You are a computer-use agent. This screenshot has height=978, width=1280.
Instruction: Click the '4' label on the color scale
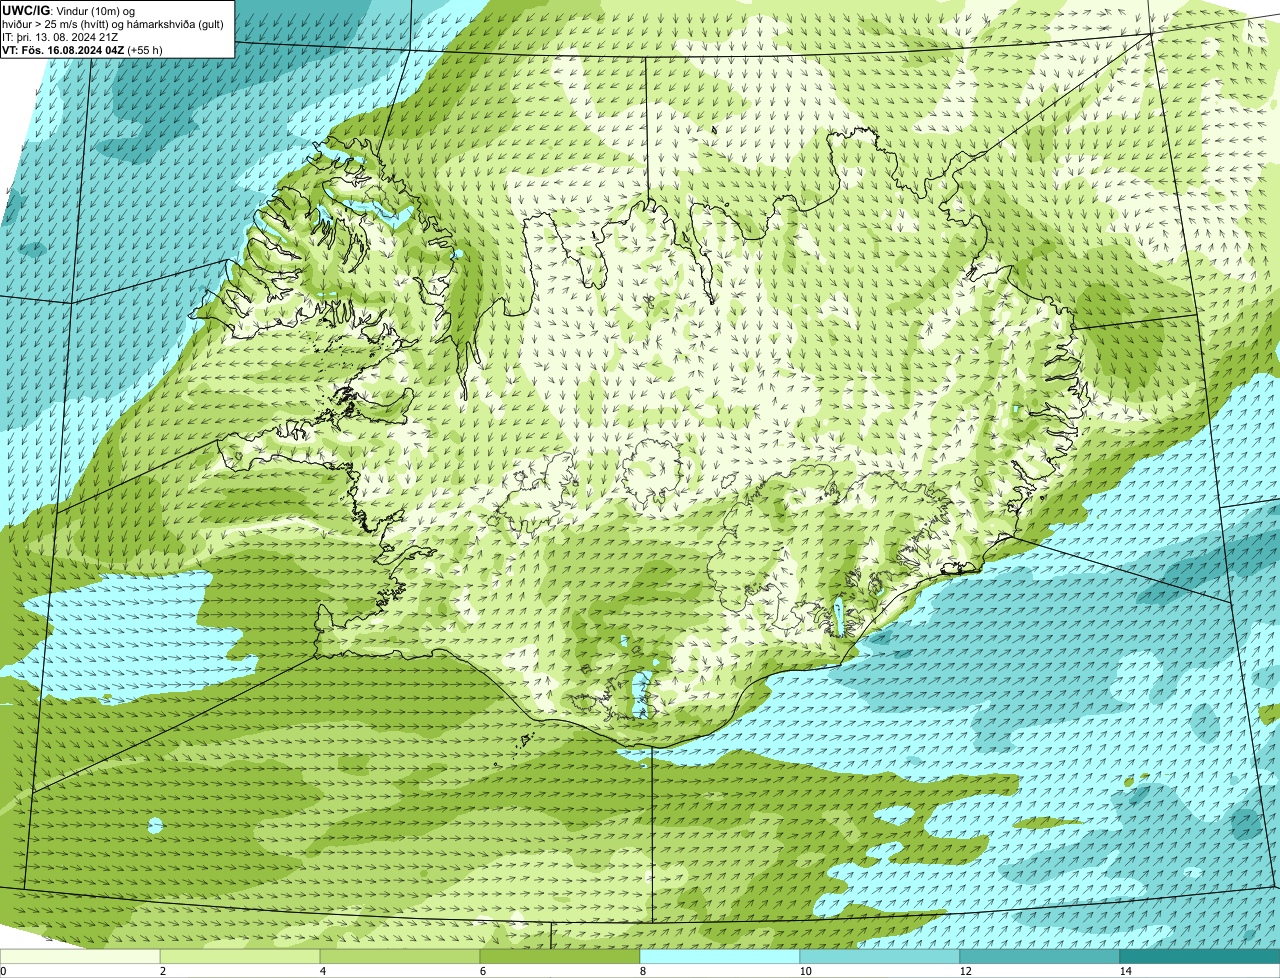pos(322,971)
